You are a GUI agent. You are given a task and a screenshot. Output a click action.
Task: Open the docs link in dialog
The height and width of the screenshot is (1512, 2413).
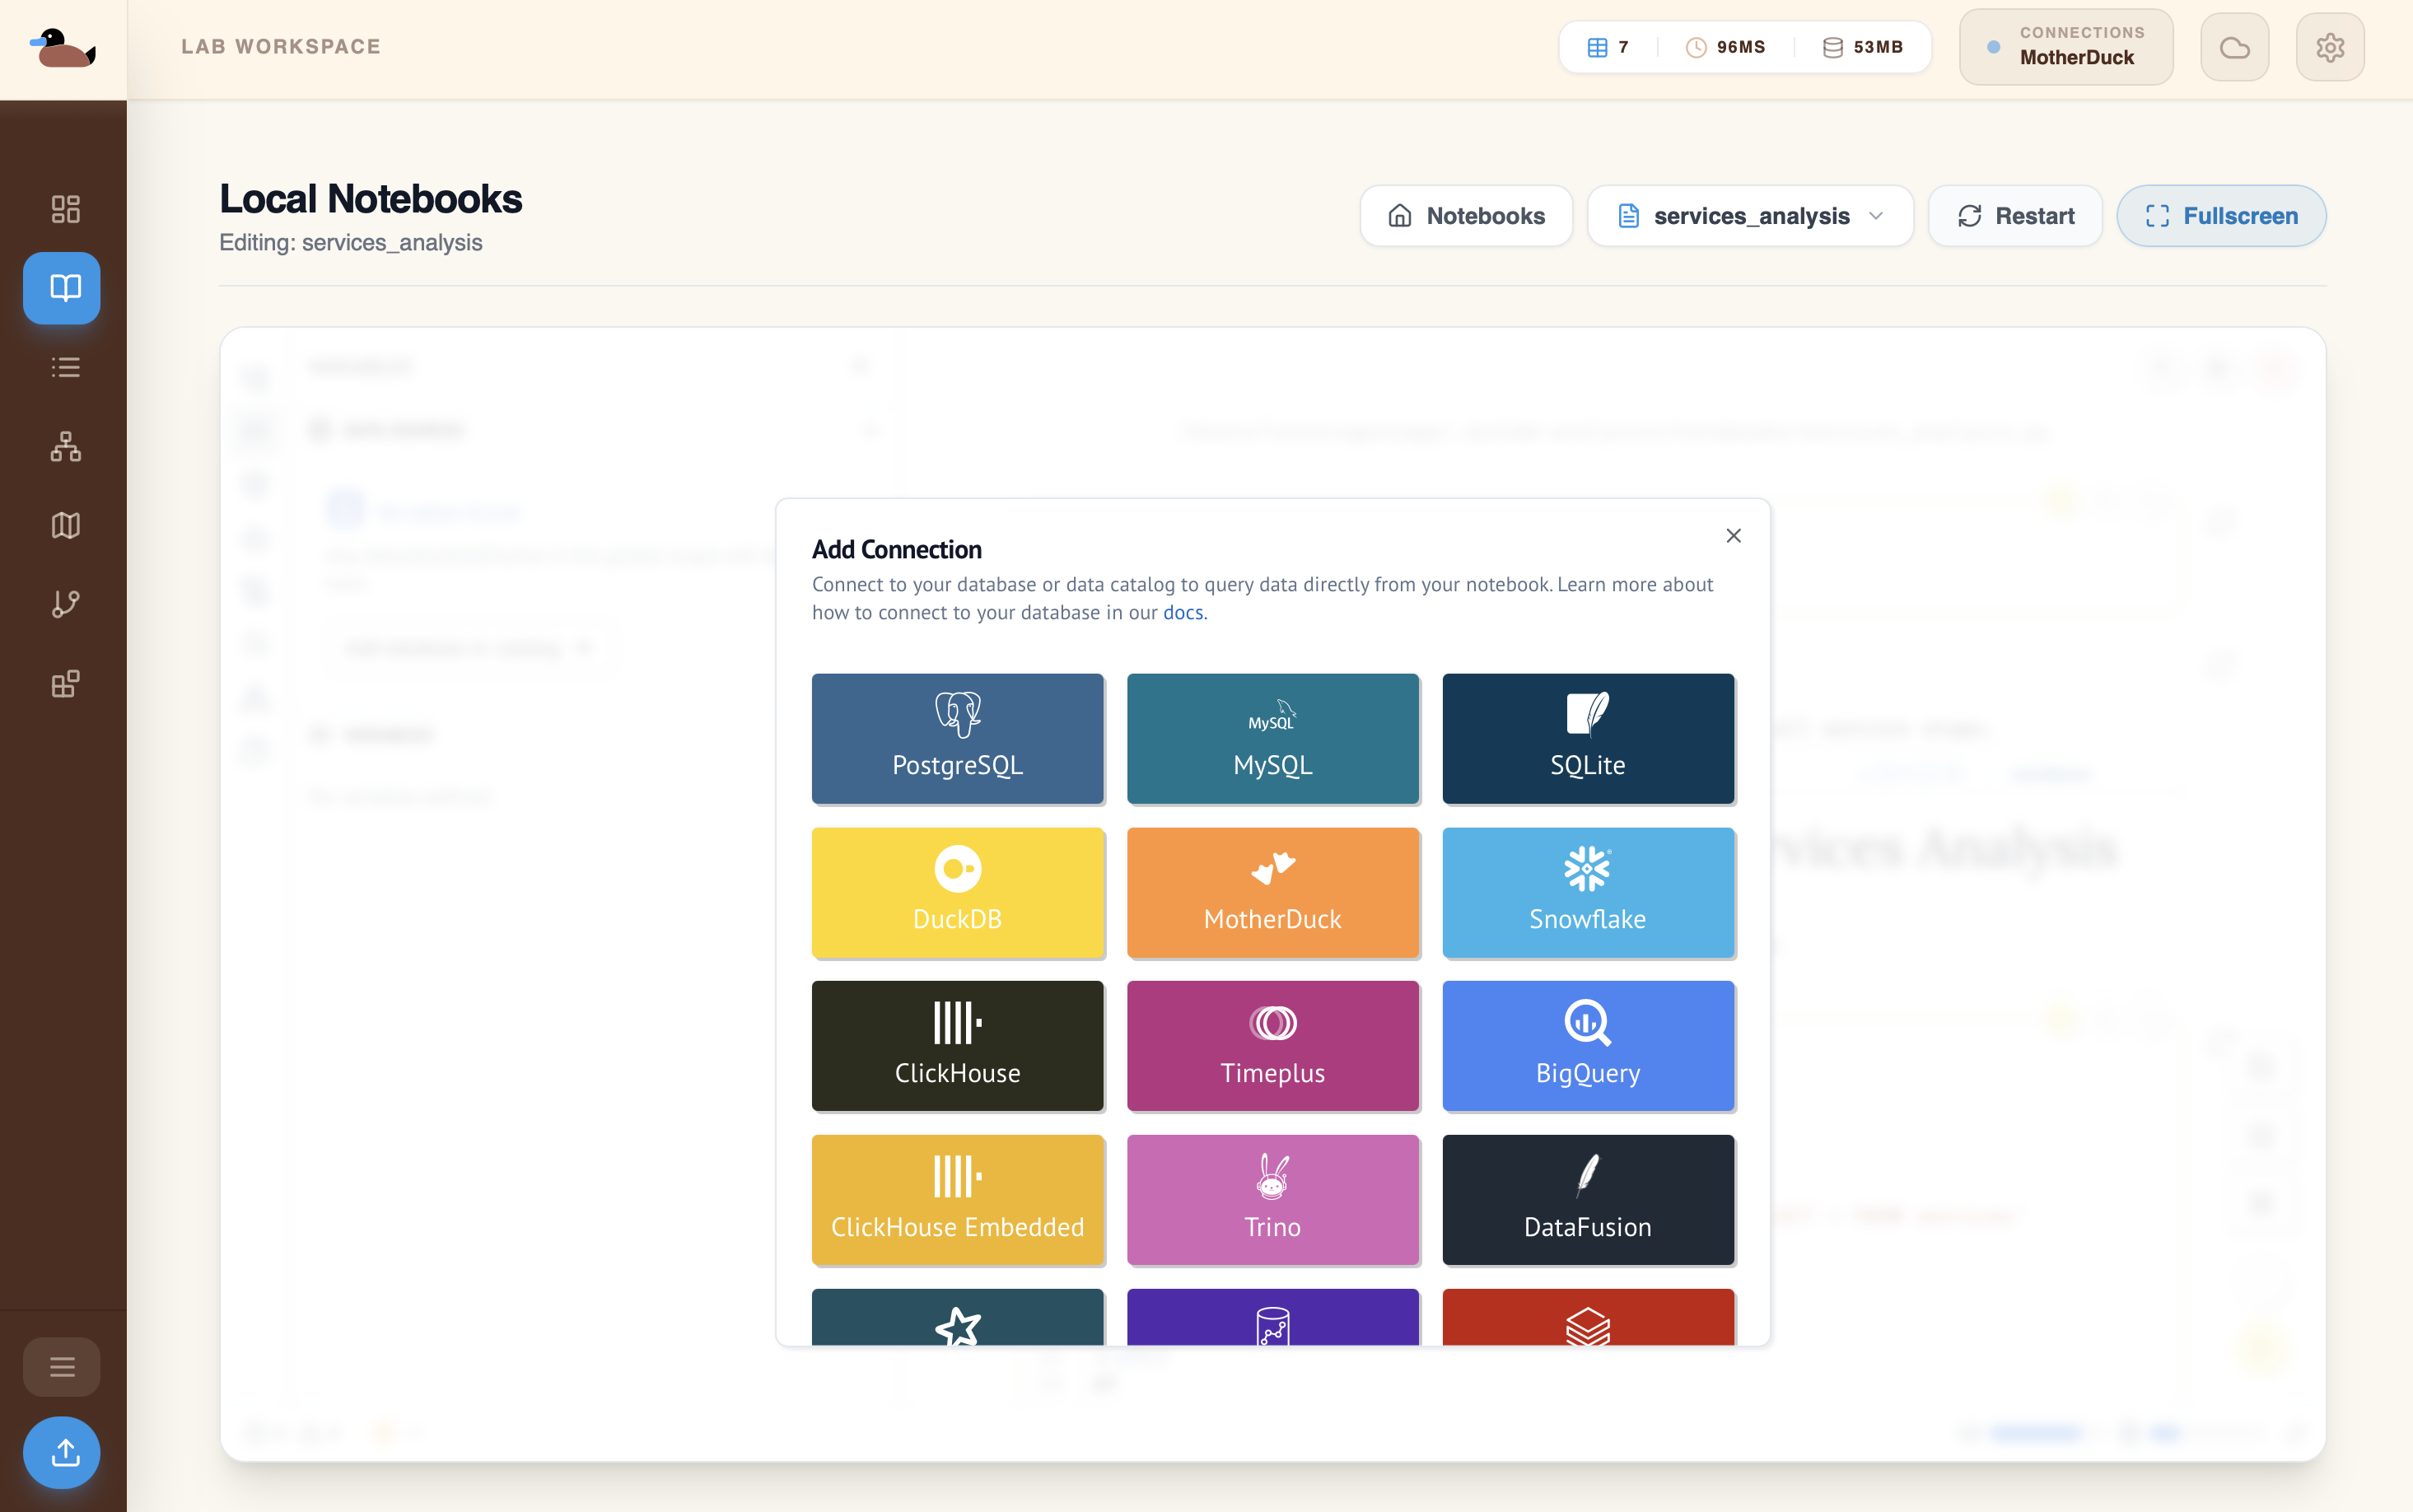1183,613
